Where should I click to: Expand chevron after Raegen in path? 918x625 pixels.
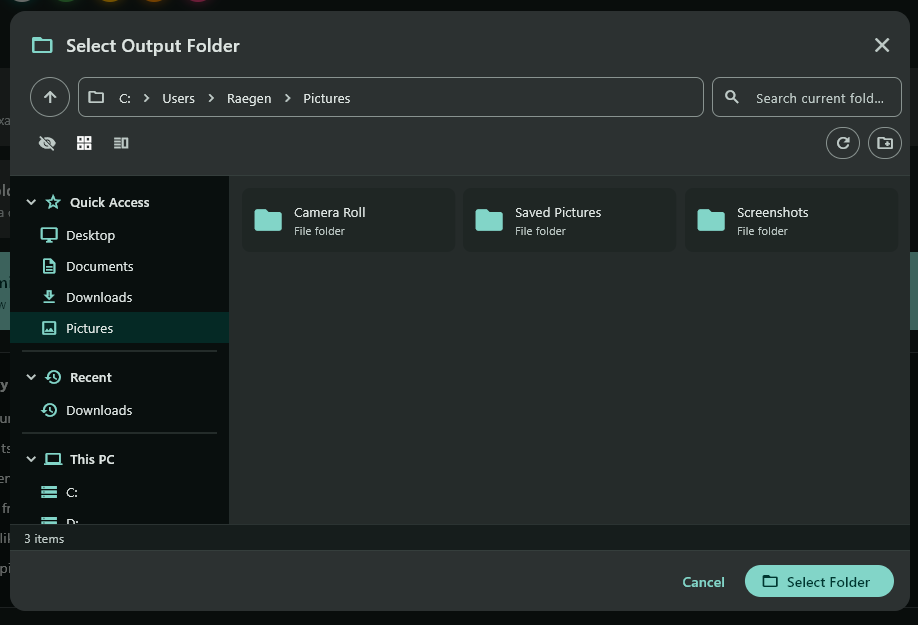point(287,98)
